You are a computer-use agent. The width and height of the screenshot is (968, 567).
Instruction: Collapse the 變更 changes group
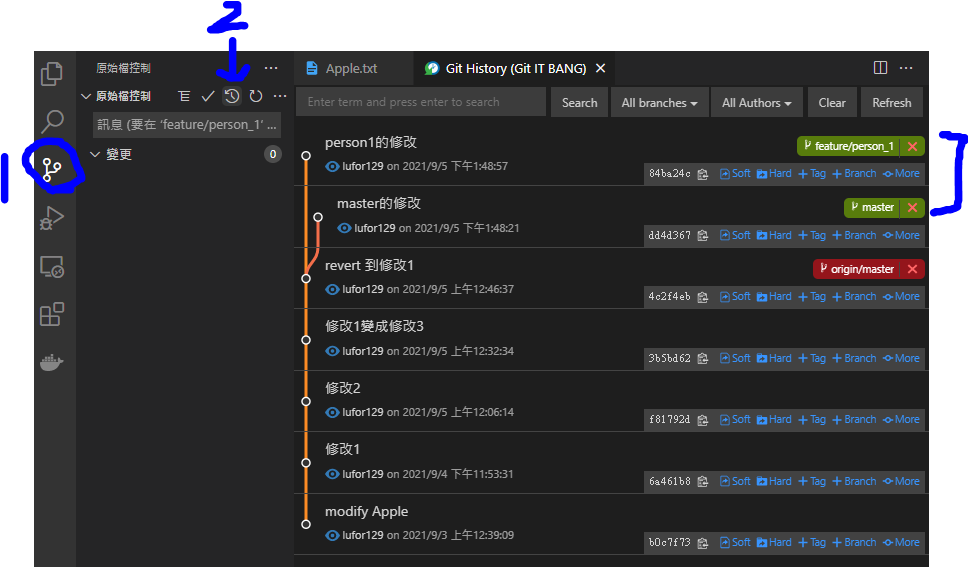[95, 154]
